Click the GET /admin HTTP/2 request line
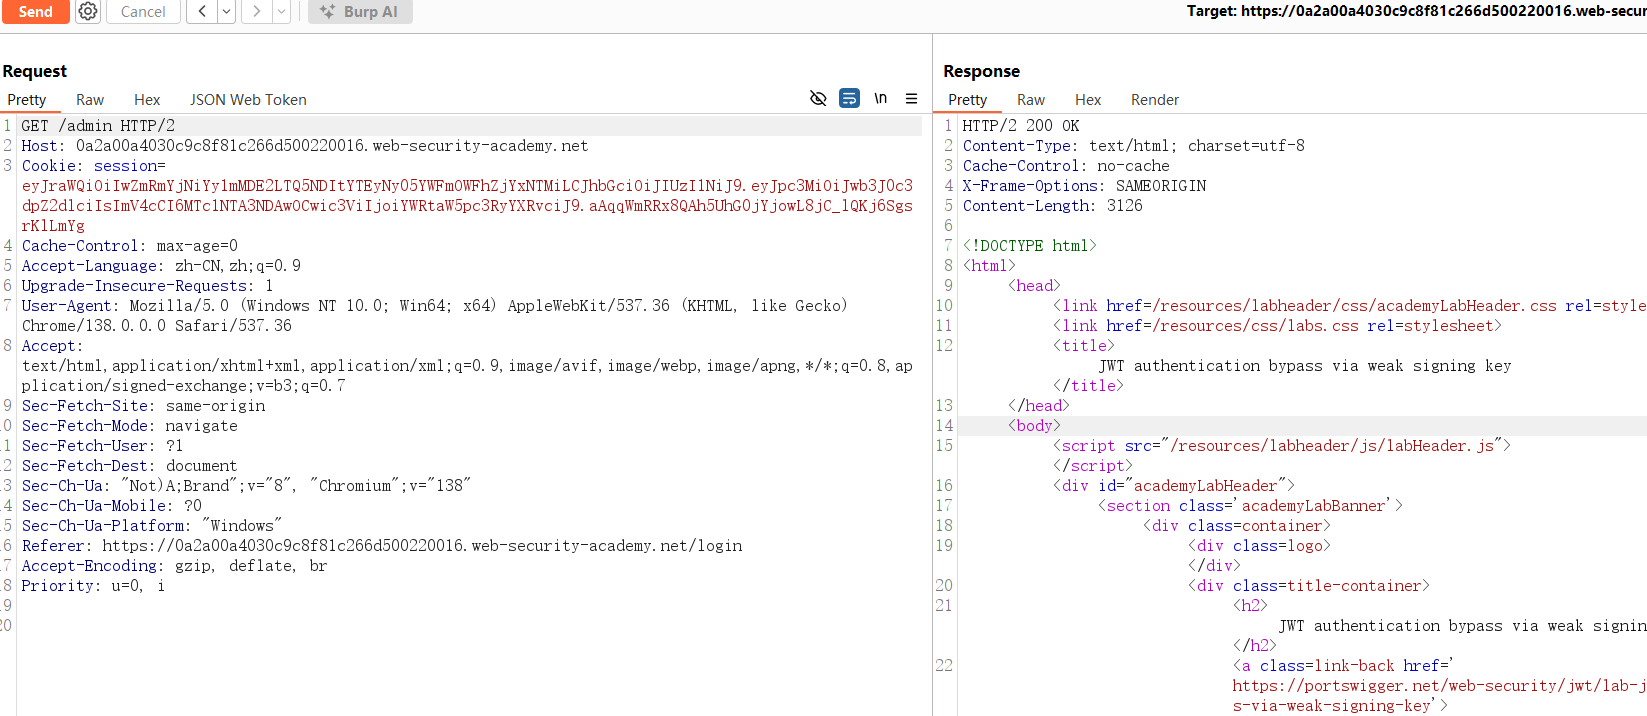This screenshot has height=716, width=1647. [x=98, y=126]
